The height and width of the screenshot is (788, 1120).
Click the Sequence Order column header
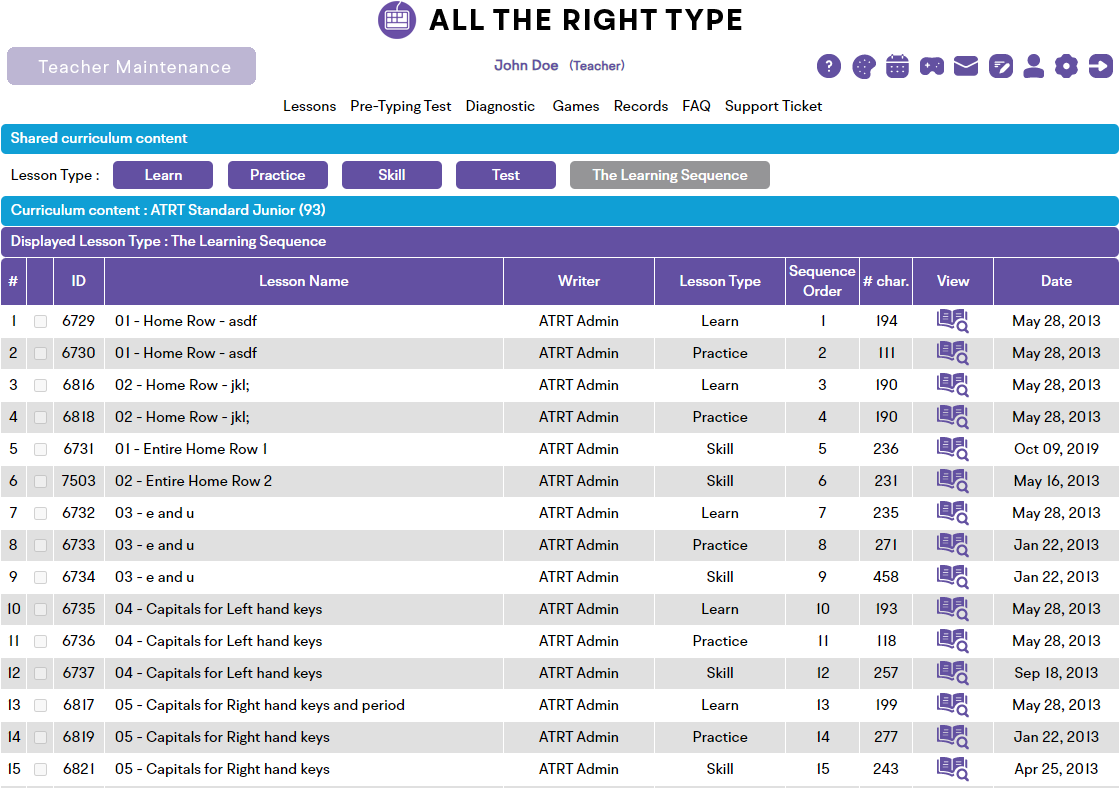point(822,281)
